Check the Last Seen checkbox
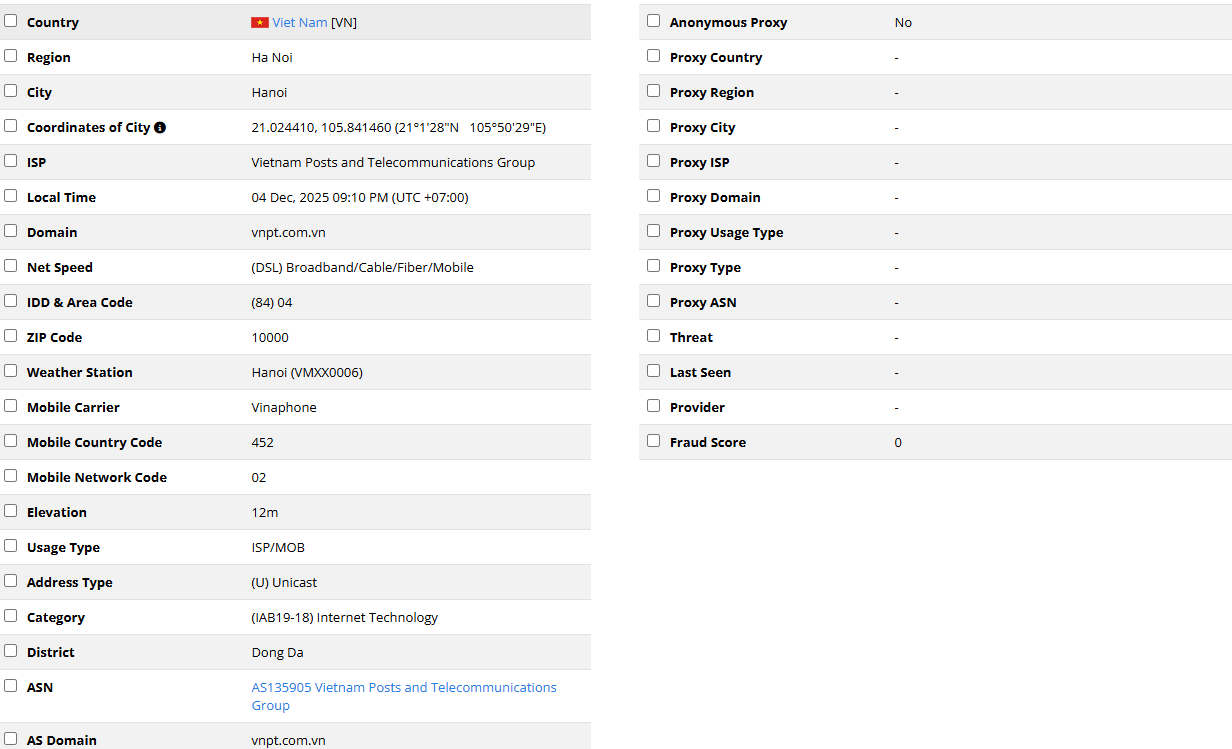1232x749 pixels. [654, 371]
